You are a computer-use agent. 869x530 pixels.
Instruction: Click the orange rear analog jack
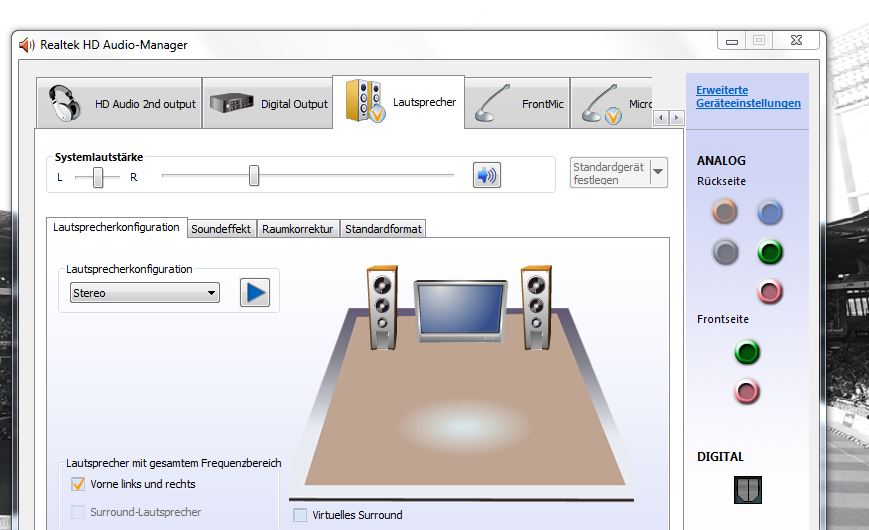pos(724,211)
